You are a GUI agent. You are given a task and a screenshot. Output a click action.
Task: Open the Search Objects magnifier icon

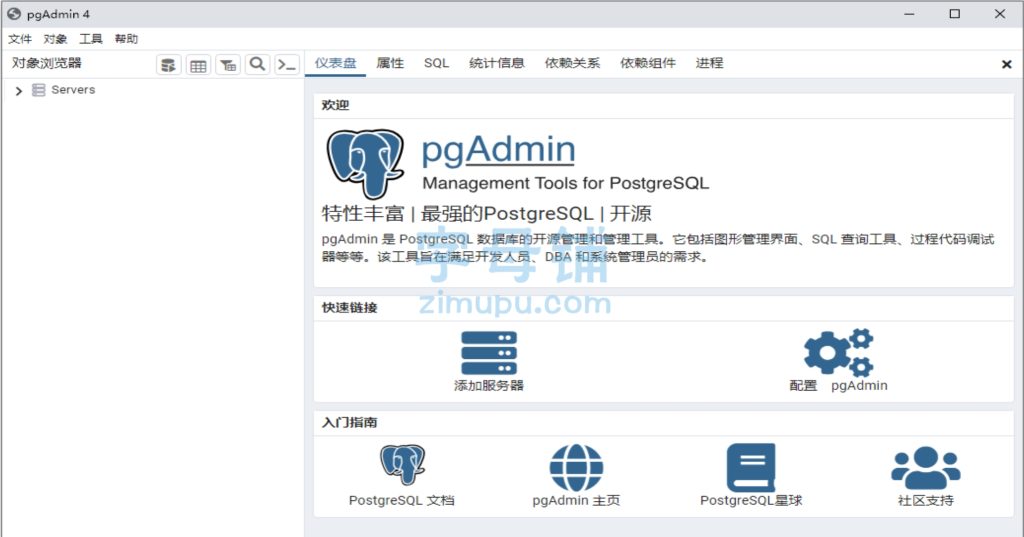pyautogui.click(x=257, y=65)
